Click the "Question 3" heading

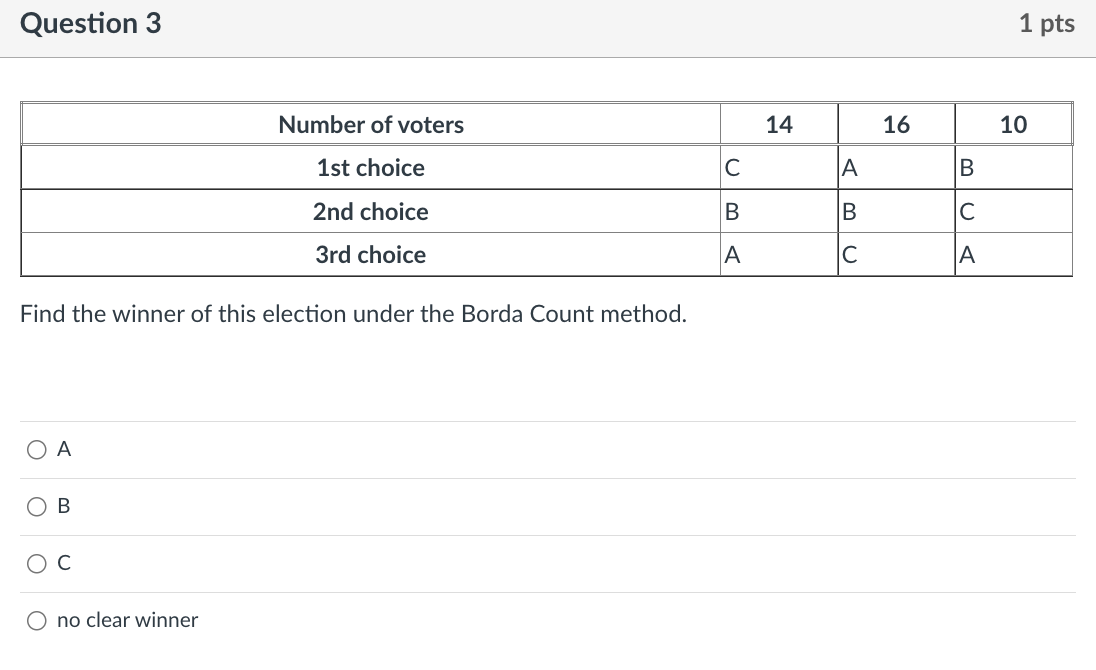pyautogui.click(x=91, y=23)
